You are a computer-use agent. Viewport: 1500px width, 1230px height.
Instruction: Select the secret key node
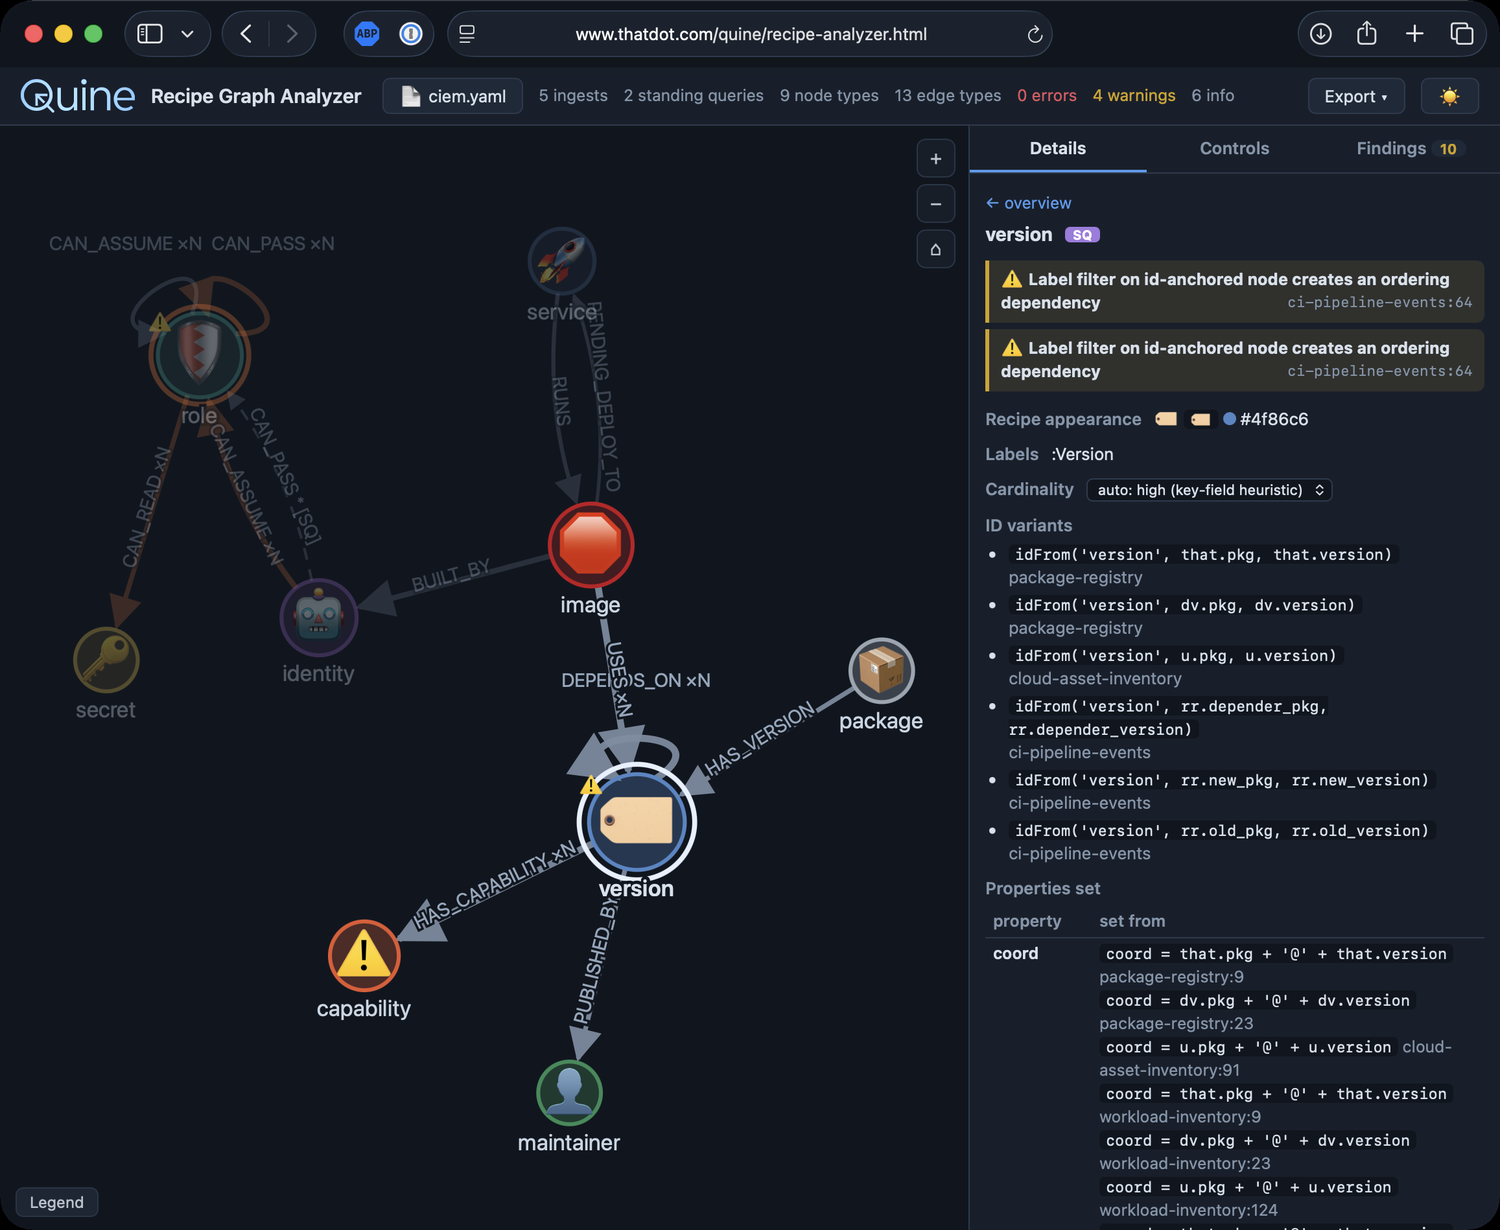(106, 660)
